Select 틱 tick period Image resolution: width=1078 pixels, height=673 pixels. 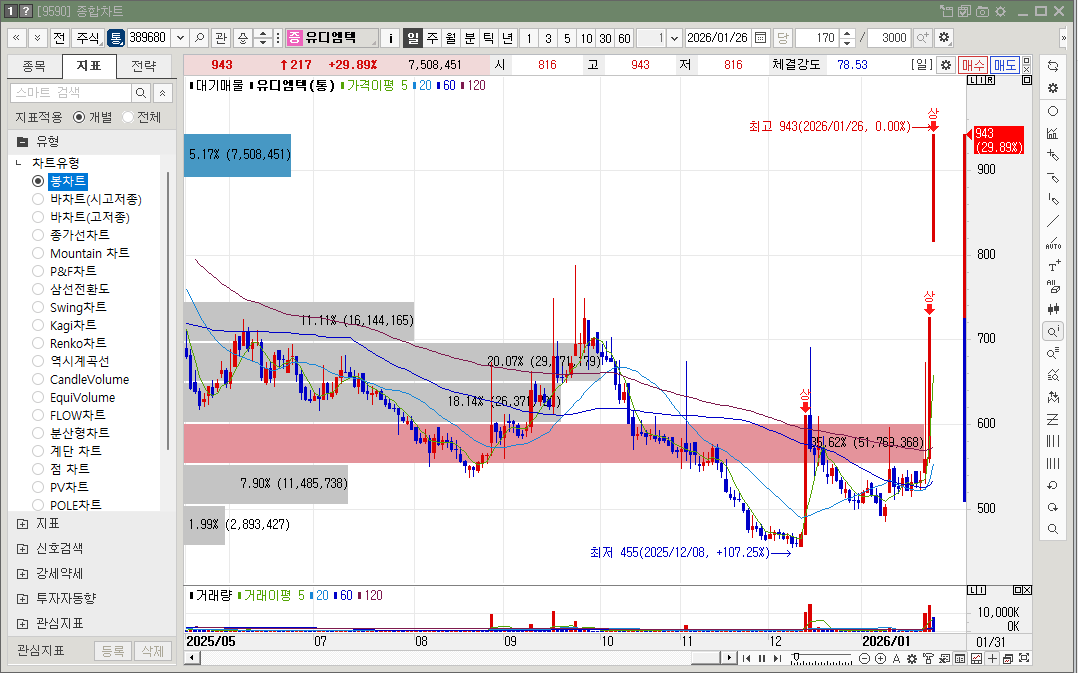pyautogui.click(x=488, y=38)
